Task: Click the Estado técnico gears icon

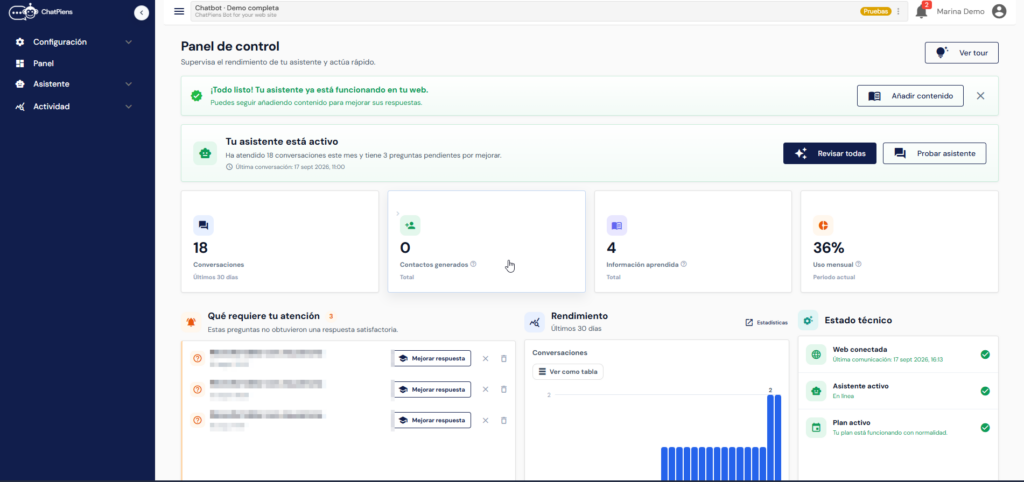Action: [x=808, y=321]
